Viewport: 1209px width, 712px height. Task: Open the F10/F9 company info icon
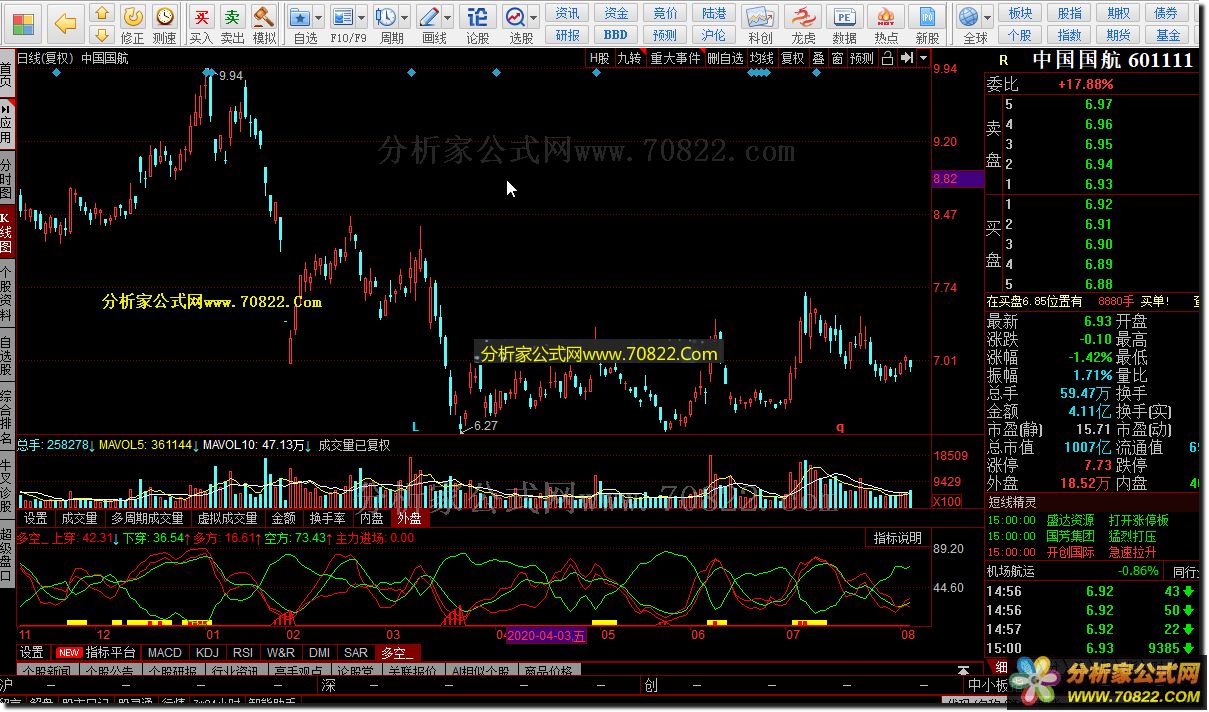click(x=343, y=17)
